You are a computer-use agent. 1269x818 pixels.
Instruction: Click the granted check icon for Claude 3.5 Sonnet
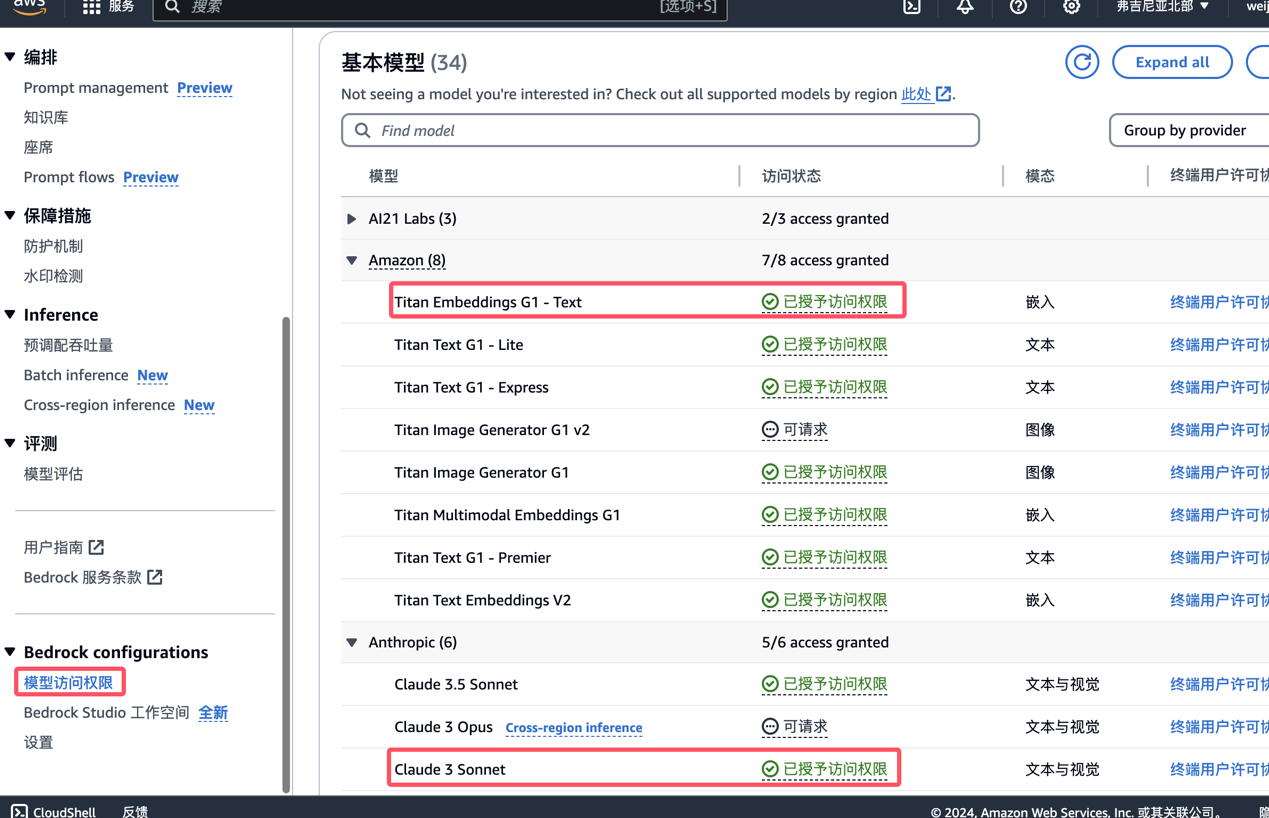pyautogui.click(x=770, y=684)
